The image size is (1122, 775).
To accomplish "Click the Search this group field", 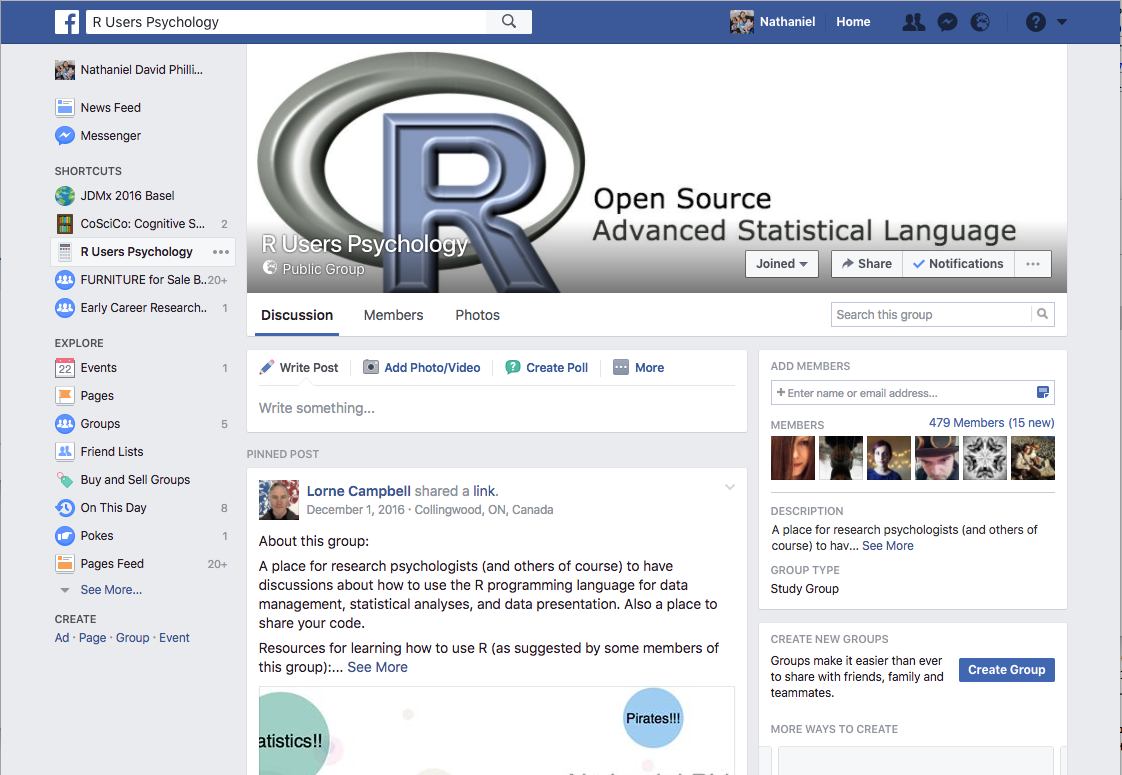I will [x=931, y=314].
